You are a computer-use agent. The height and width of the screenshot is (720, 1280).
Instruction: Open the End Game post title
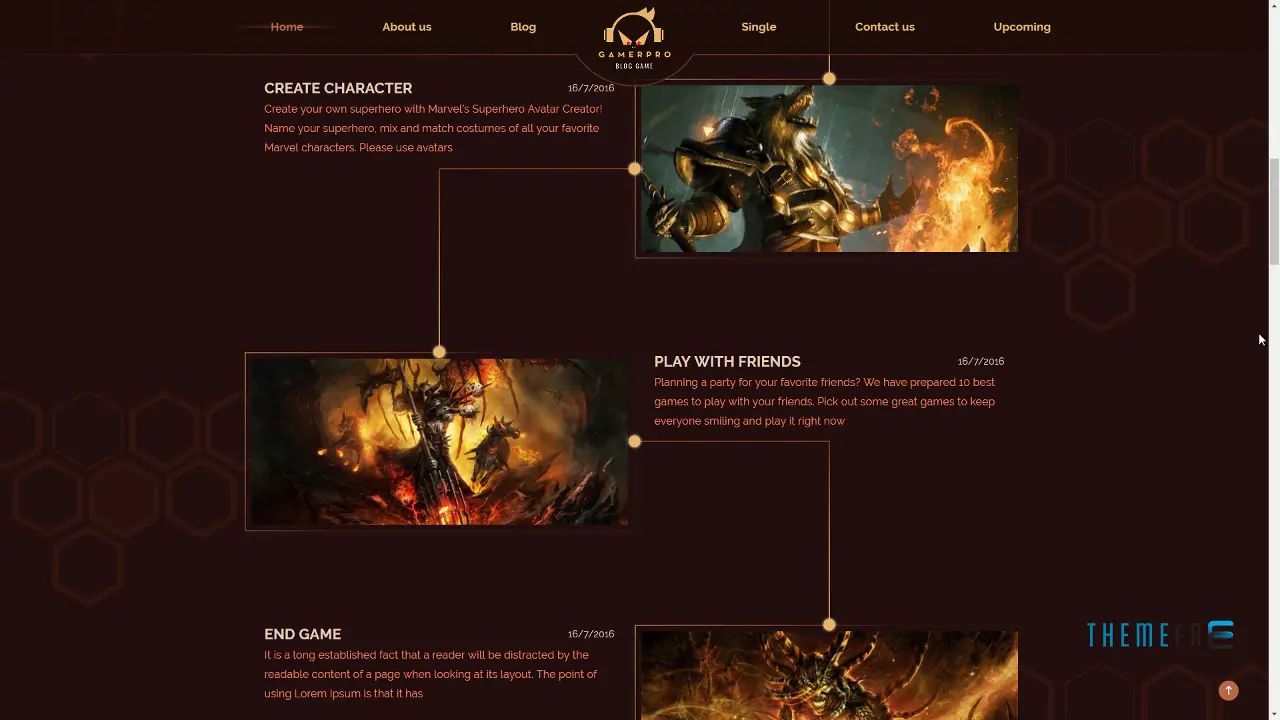click(302, 634)
